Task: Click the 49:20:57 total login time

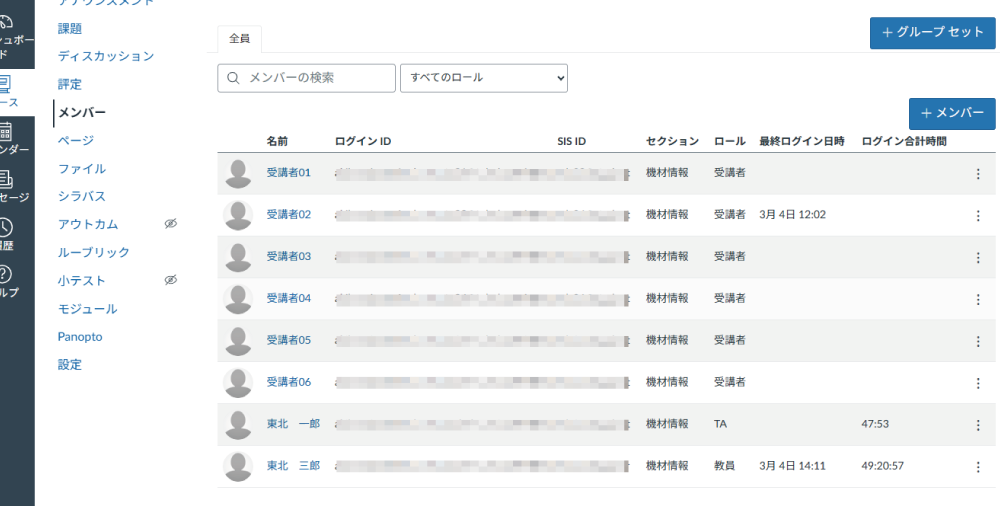Action: (x=882, y=466)
